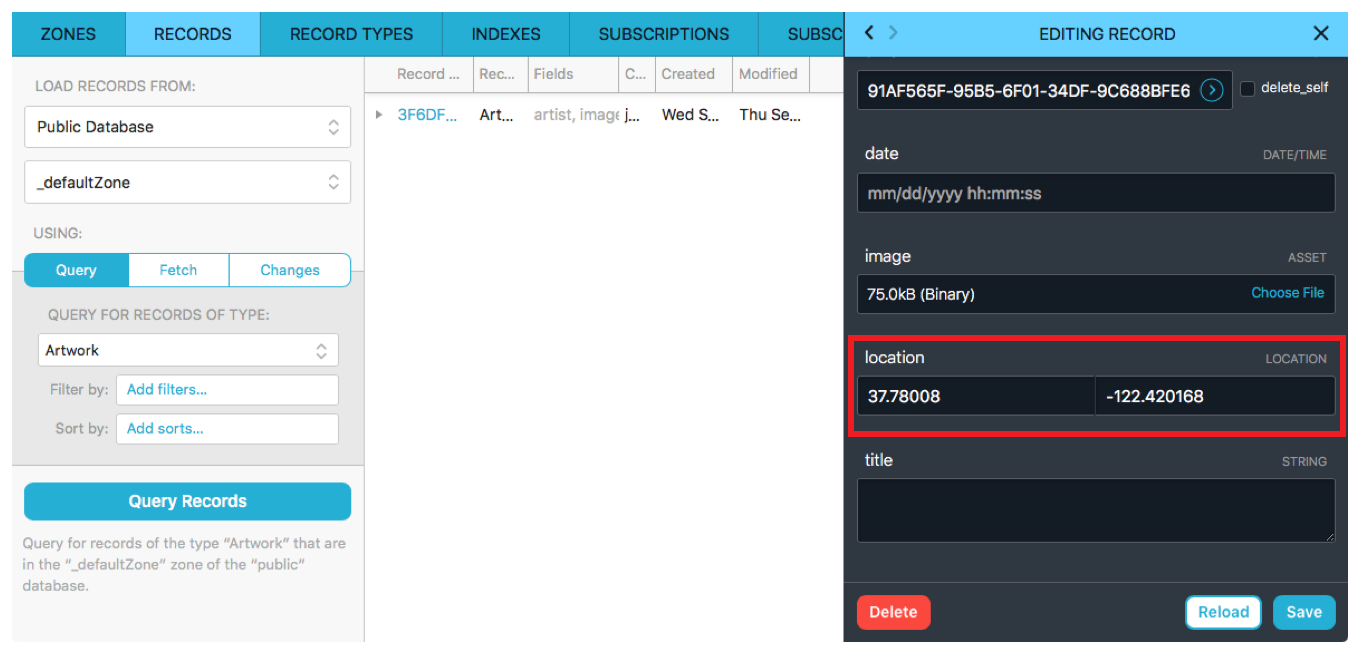The height and width of the screenshot is (654, 1360).
Task: Close the Editing Record panel
Action: (x=1320, y=34)
